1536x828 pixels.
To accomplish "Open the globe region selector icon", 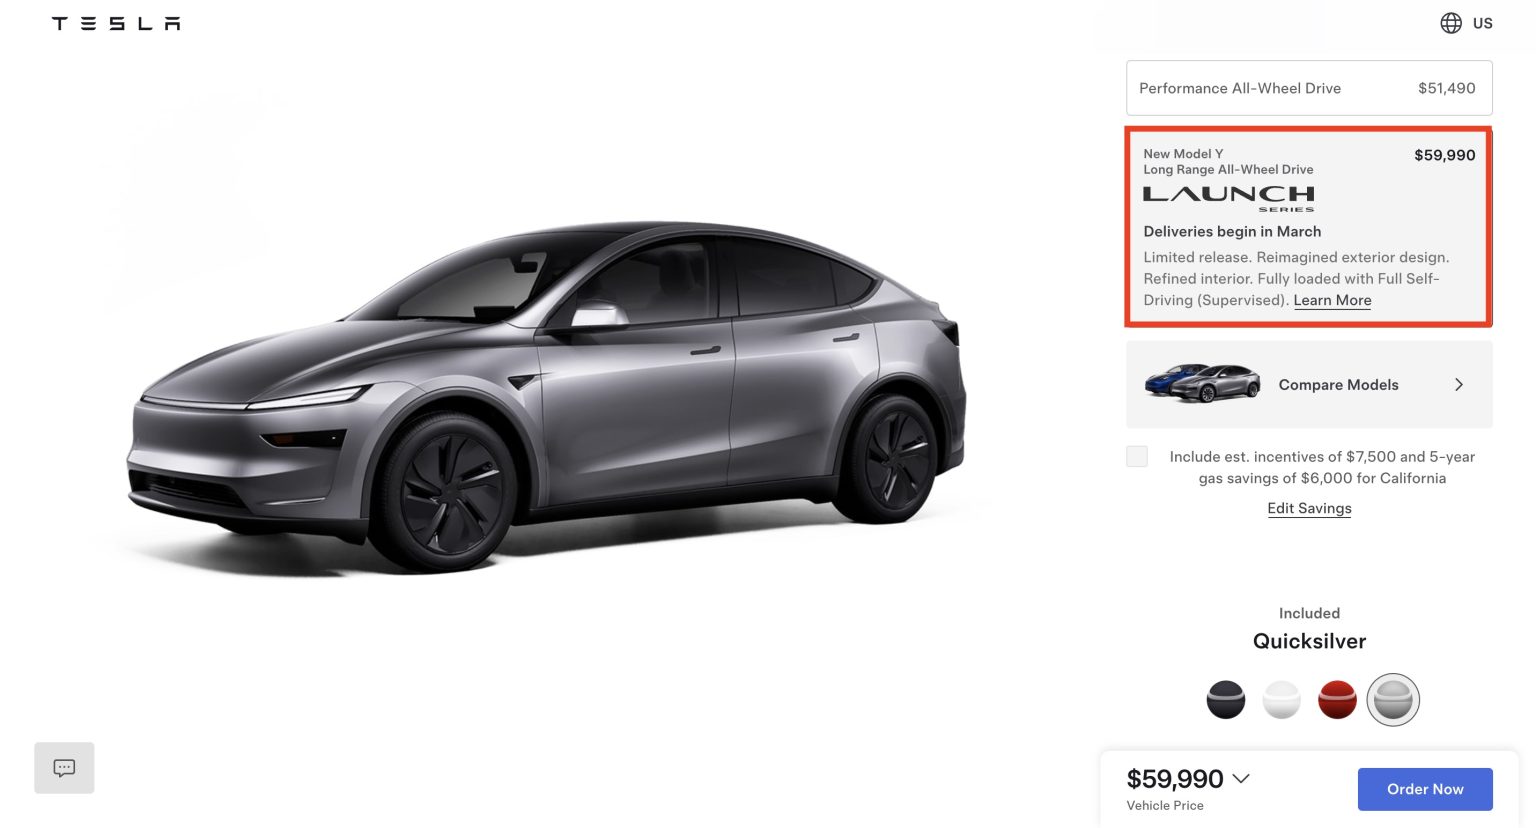I will tap(1450, 23).
